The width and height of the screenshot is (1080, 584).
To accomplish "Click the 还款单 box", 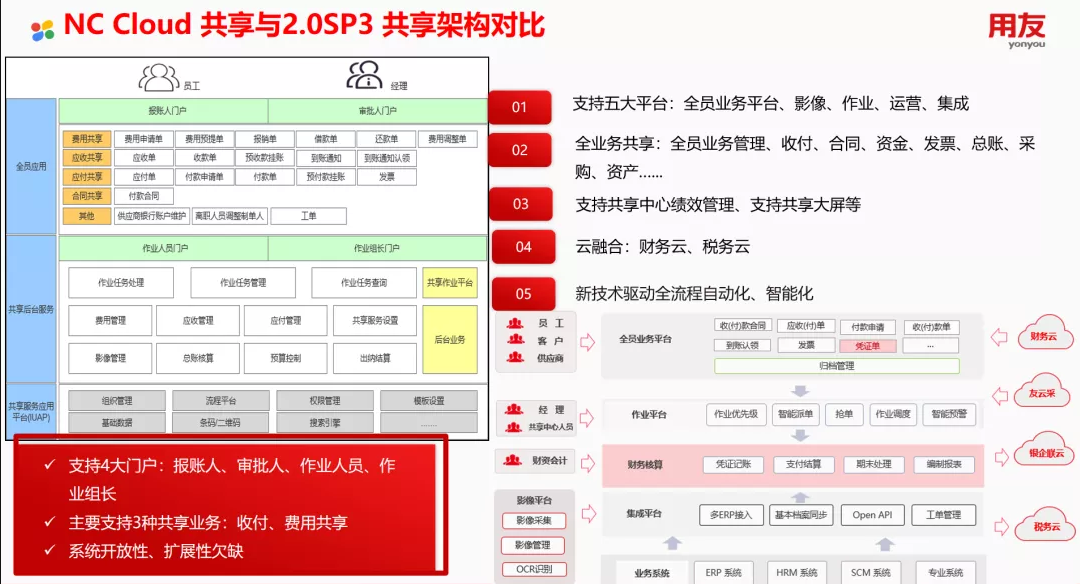I will coord(386,138).
